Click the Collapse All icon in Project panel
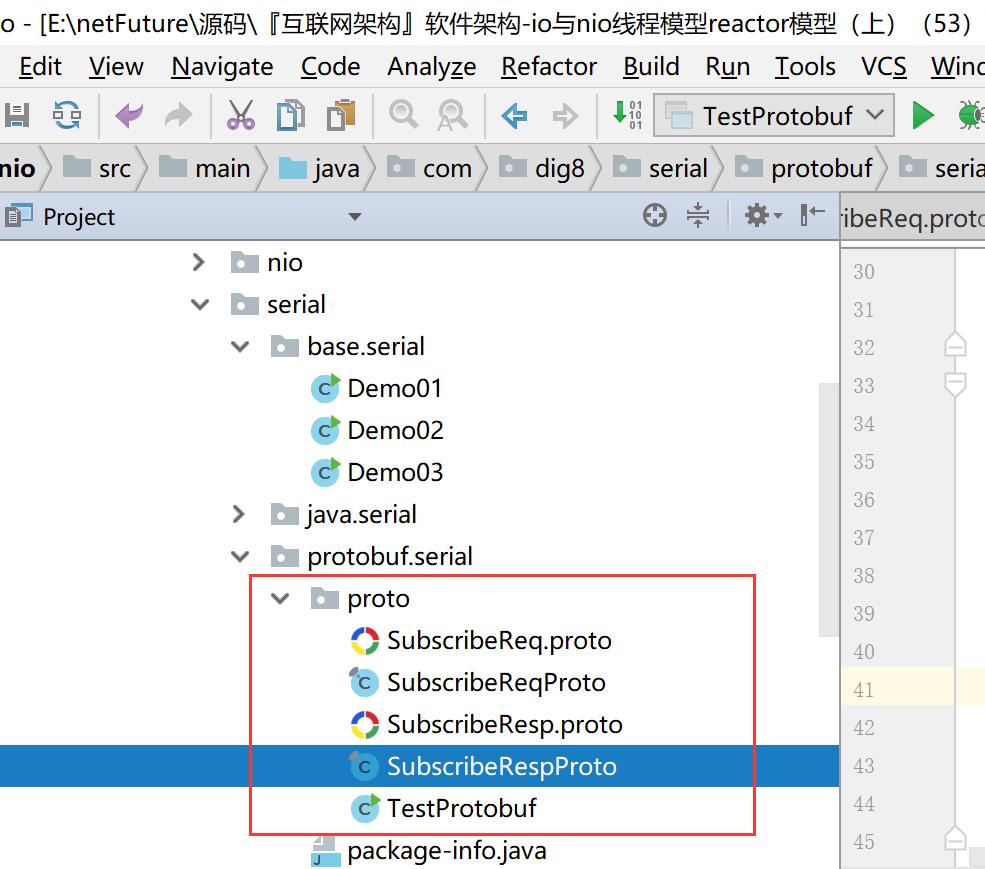This screenshot has height=869, width=985. (698, 216)
